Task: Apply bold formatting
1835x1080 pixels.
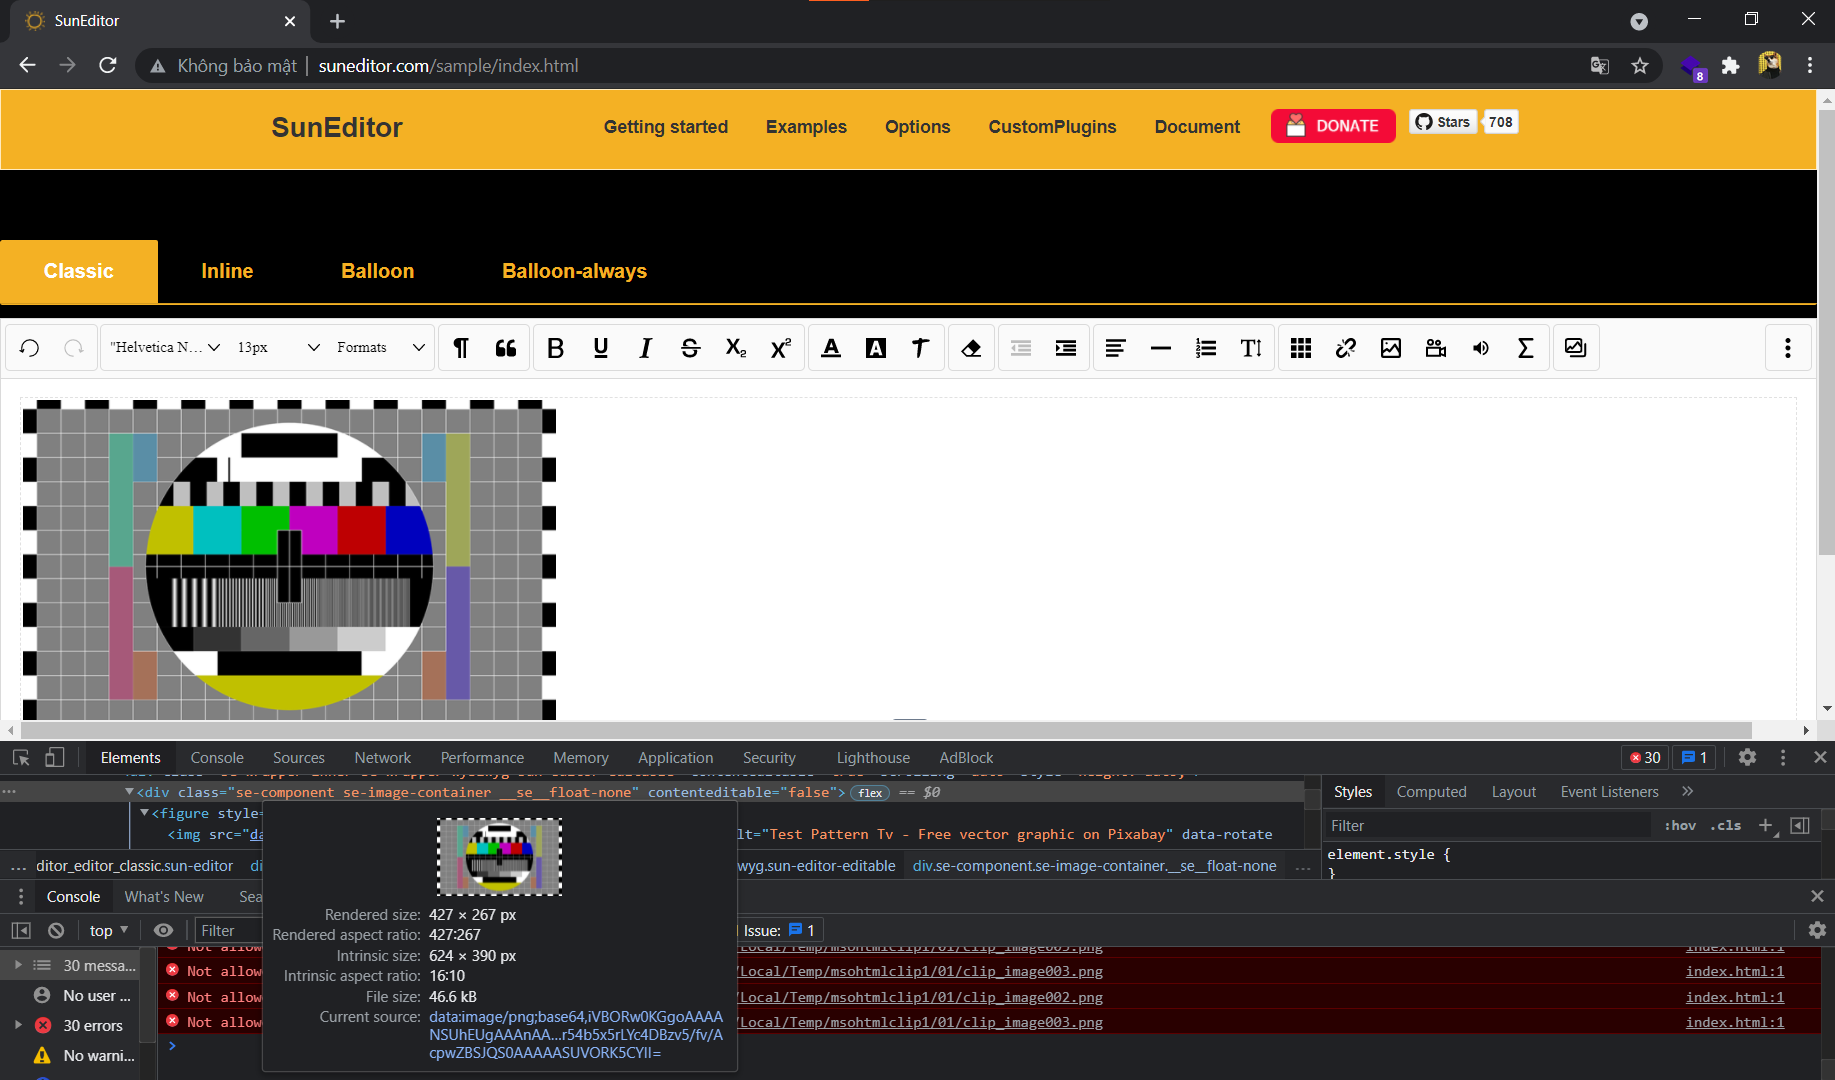Action: point(556,347)
